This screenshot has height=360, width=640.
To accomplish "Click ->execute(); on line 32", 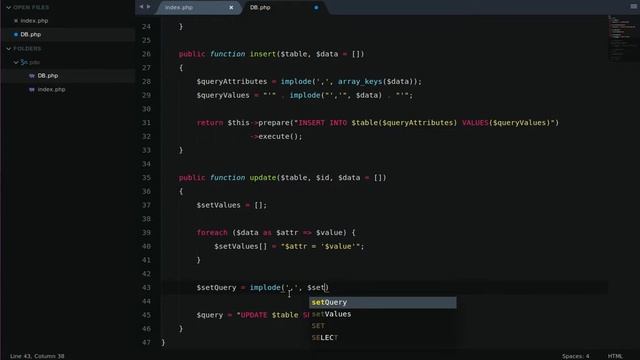I will tap(276, 136).
